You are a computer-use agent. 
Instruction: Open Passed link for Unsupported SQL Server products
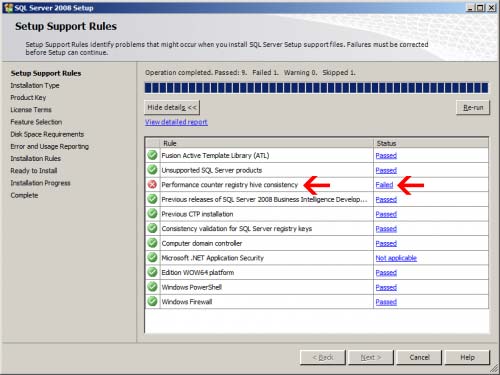coord(386,170)
